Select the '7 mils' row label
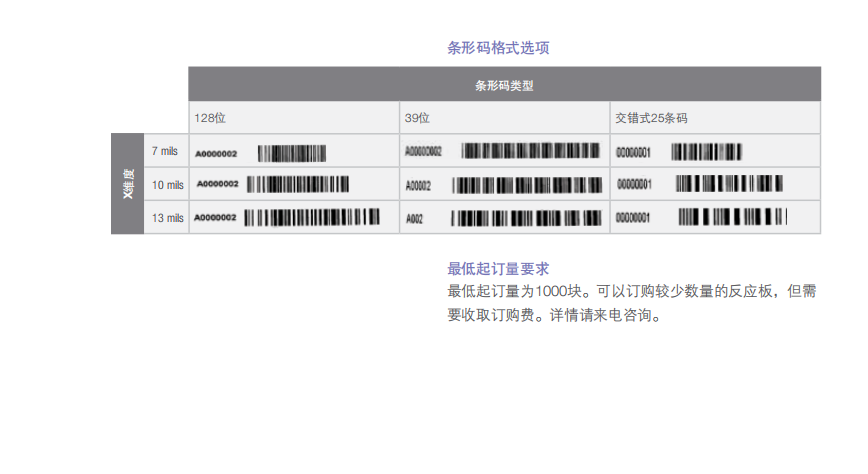The image size is (868, 474). [x=165, y=151]
